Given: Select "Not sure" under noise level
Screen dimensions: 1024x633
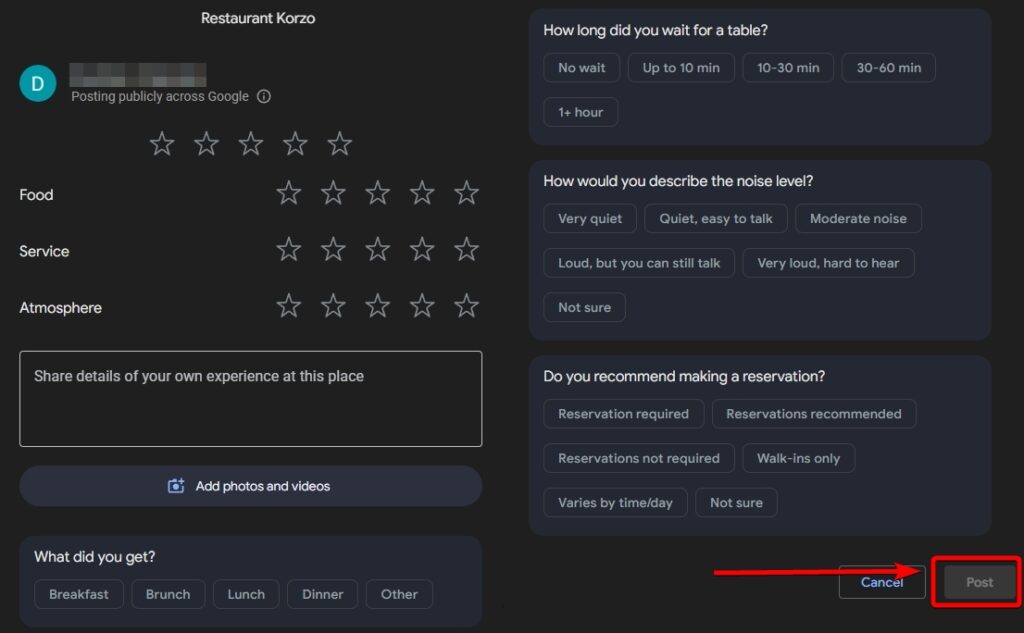Looking at the screenshot, I should (x=584, y=307).
